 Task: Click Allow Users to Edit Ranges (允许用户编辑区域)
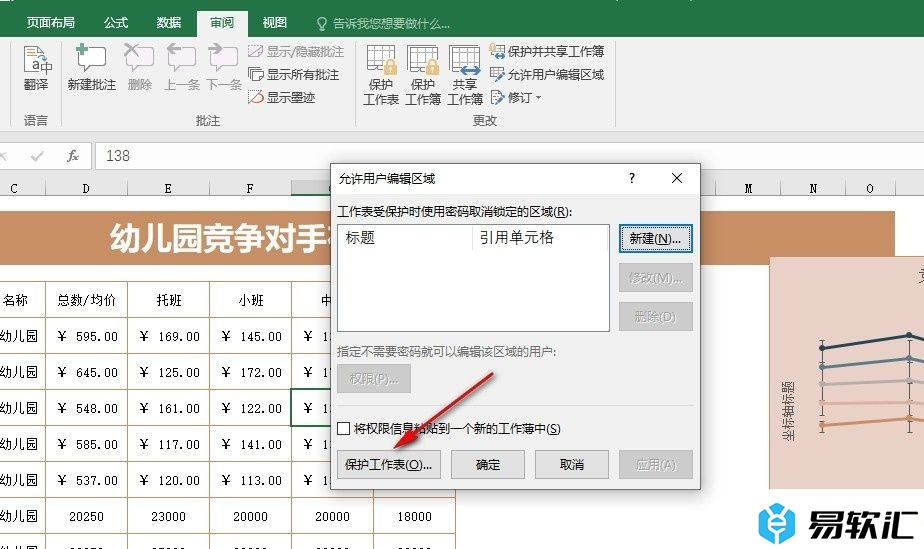tap(547, 75)
